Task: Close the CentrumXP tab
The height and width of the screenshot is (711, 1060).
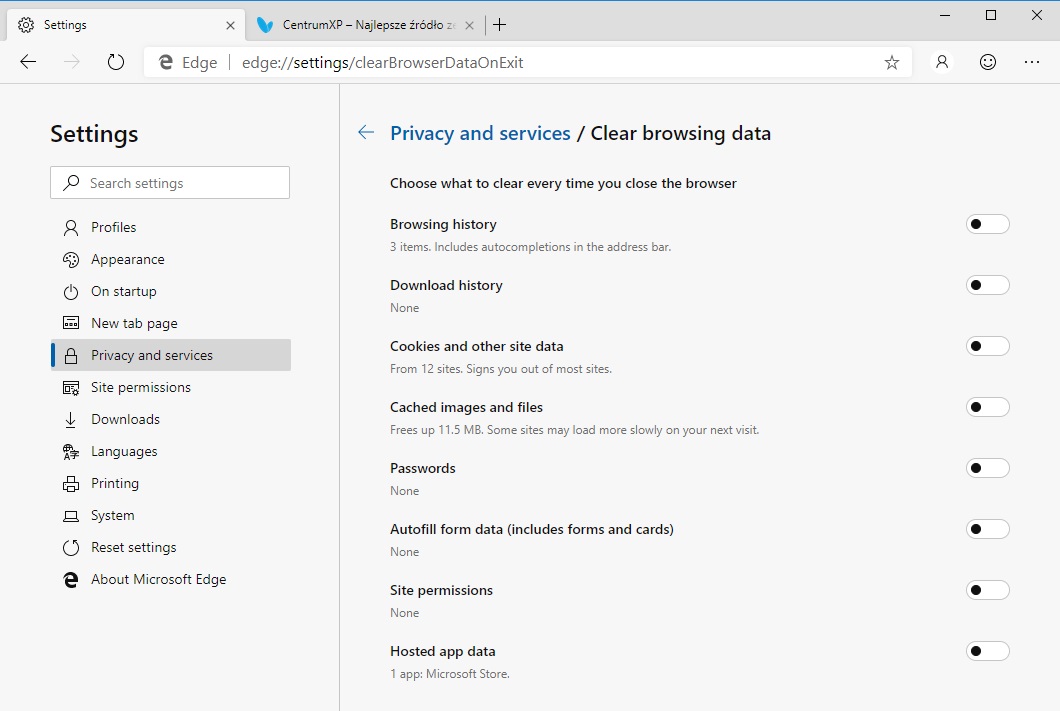Action: tap(470, 25)
